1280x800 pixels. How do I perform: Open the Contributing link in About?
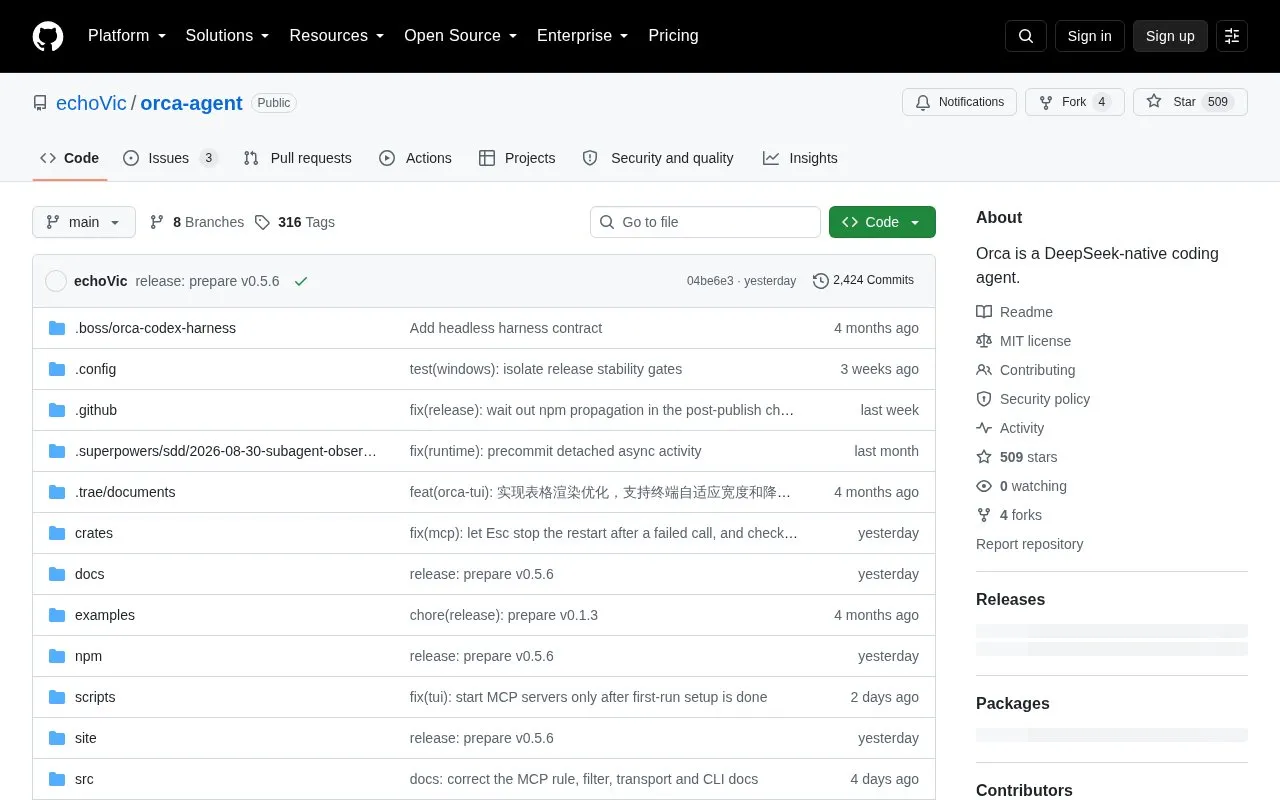coord(1037,370)
